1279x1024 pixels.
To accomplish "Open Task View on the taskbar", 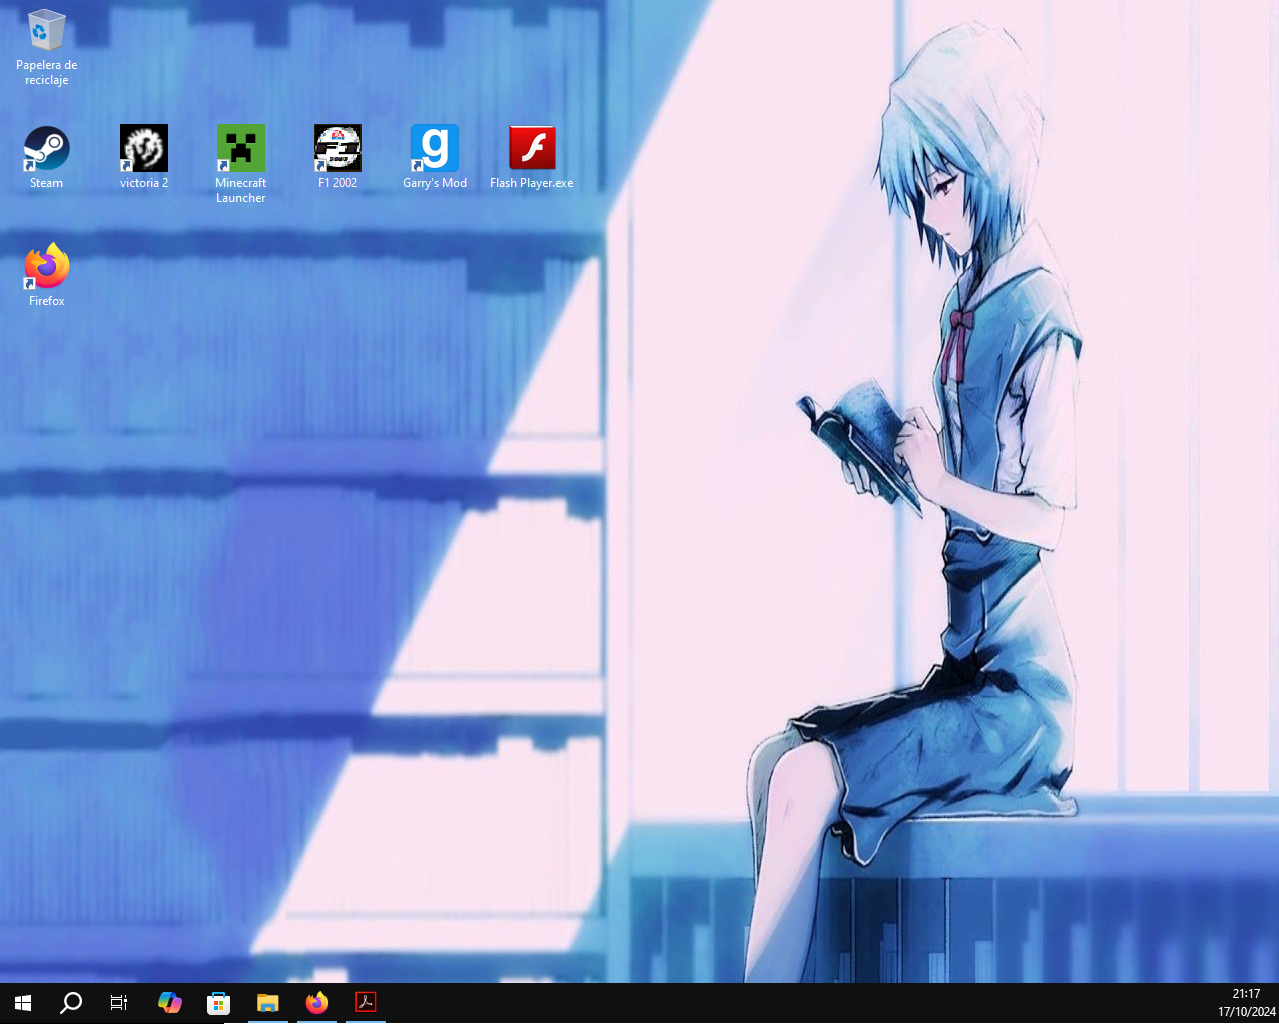I will 119,1003.
